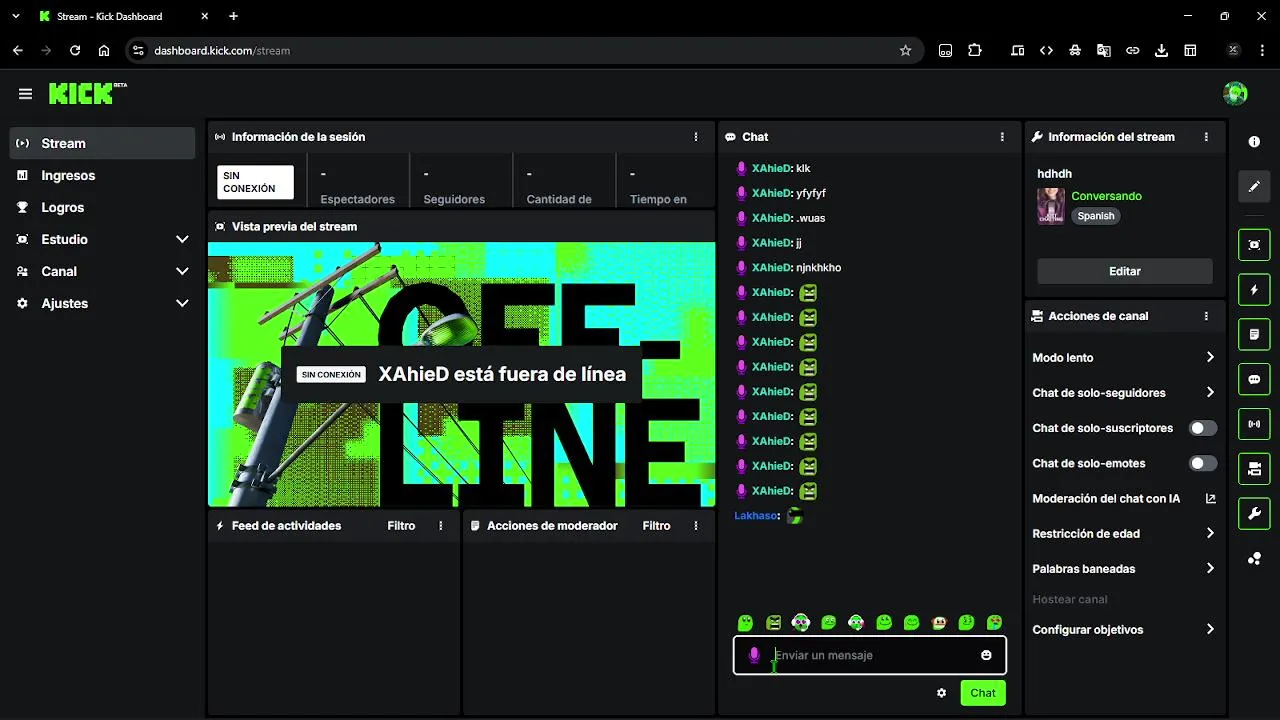Open external link icon for Moderación del chat con IA
Viewport: 1280px width, 720px height.
1210,498
